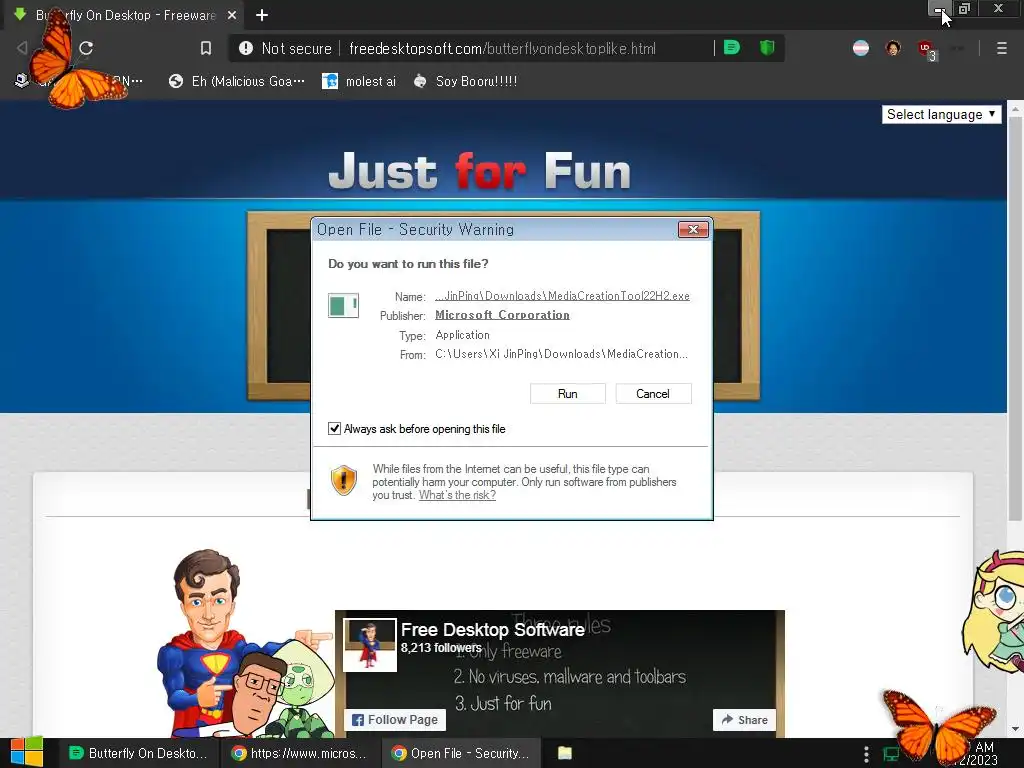Open the green shield extension icon
1024x768 pixels.
[x=767, y=47]
